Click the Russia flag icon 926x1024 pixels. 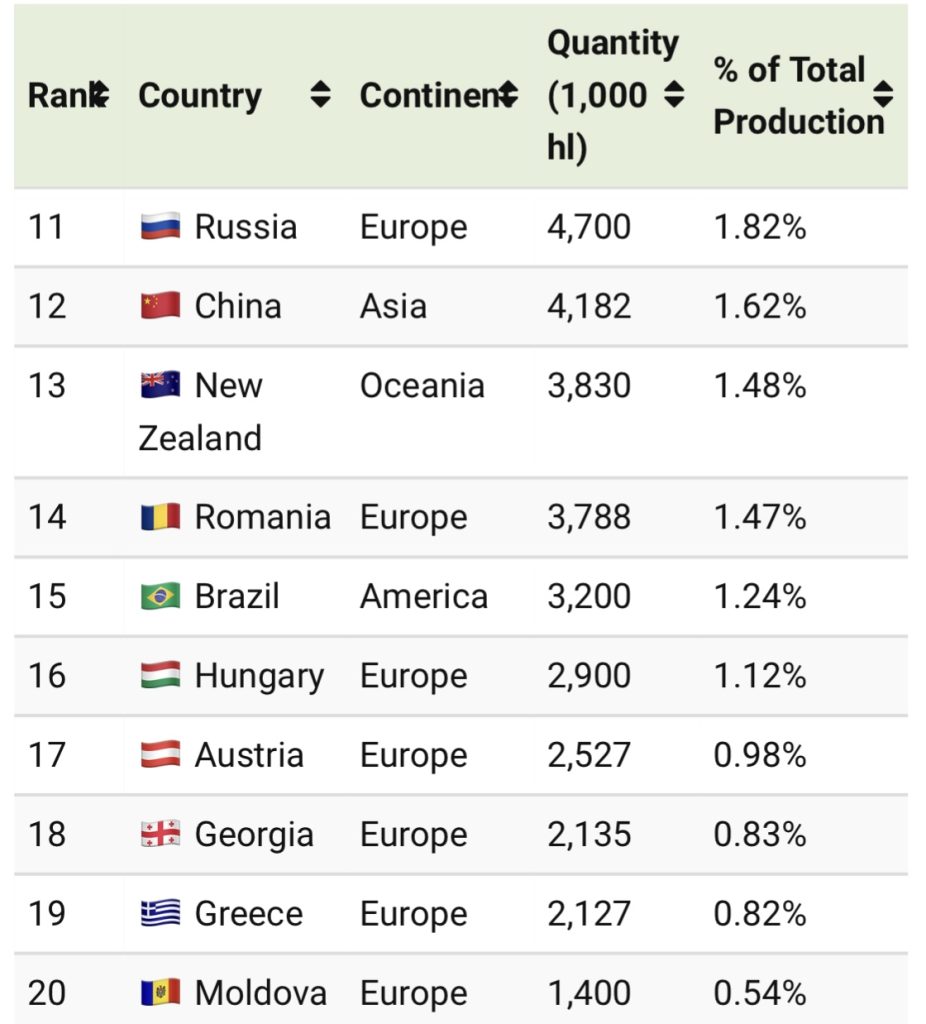[157, 226]
